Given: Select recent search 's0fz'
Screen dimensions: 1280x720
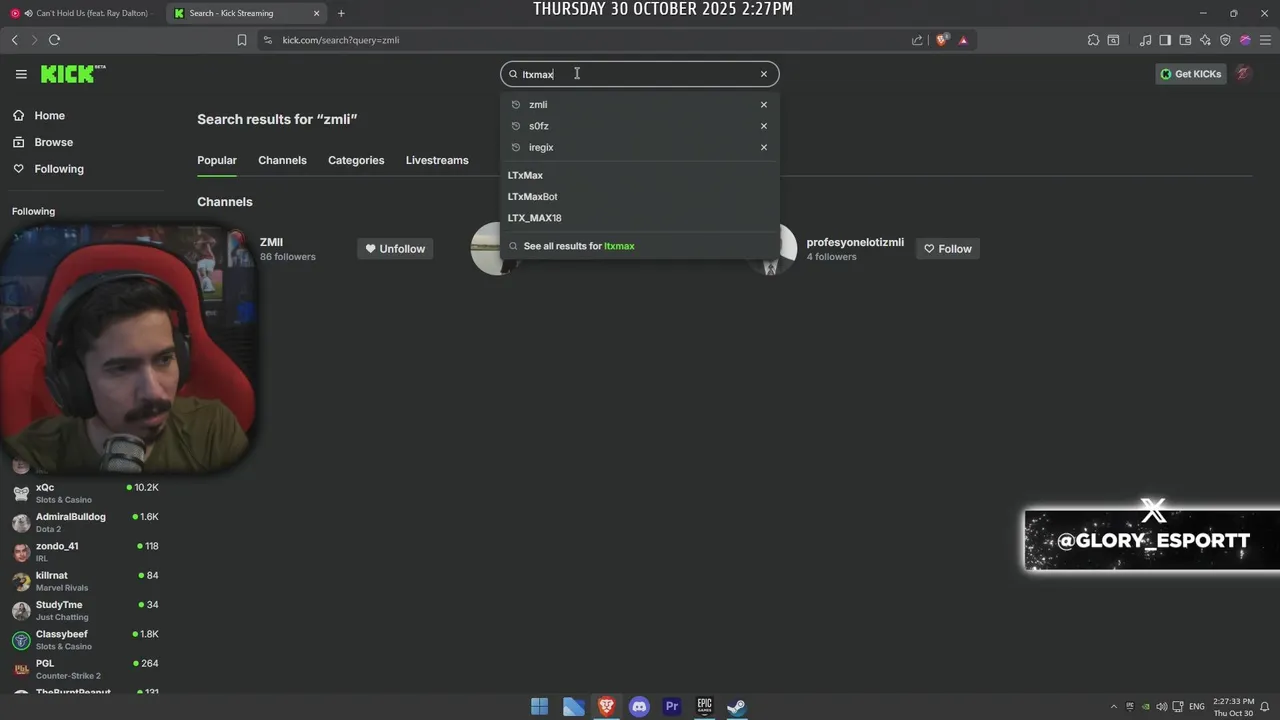Looking at the screenshot, I should pyautogui.click(x=539, y=126).
